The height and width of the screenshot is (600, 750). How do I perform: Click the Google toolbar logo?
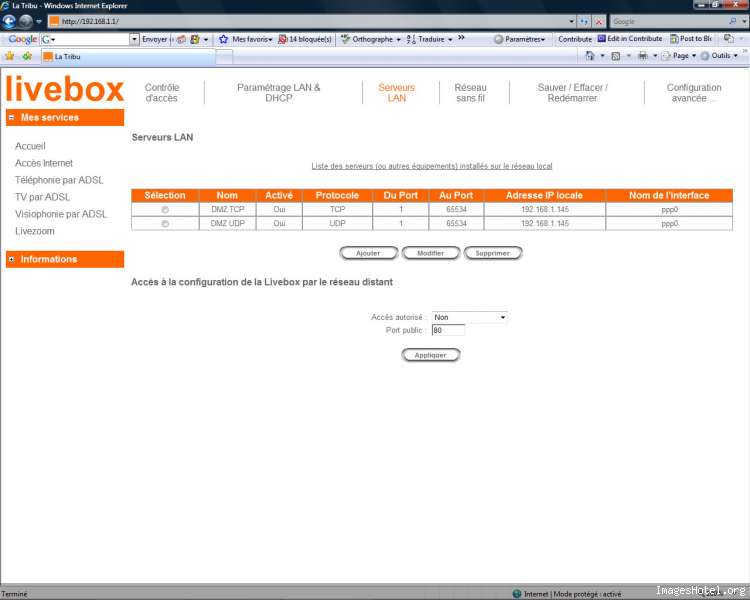(22, 39)
